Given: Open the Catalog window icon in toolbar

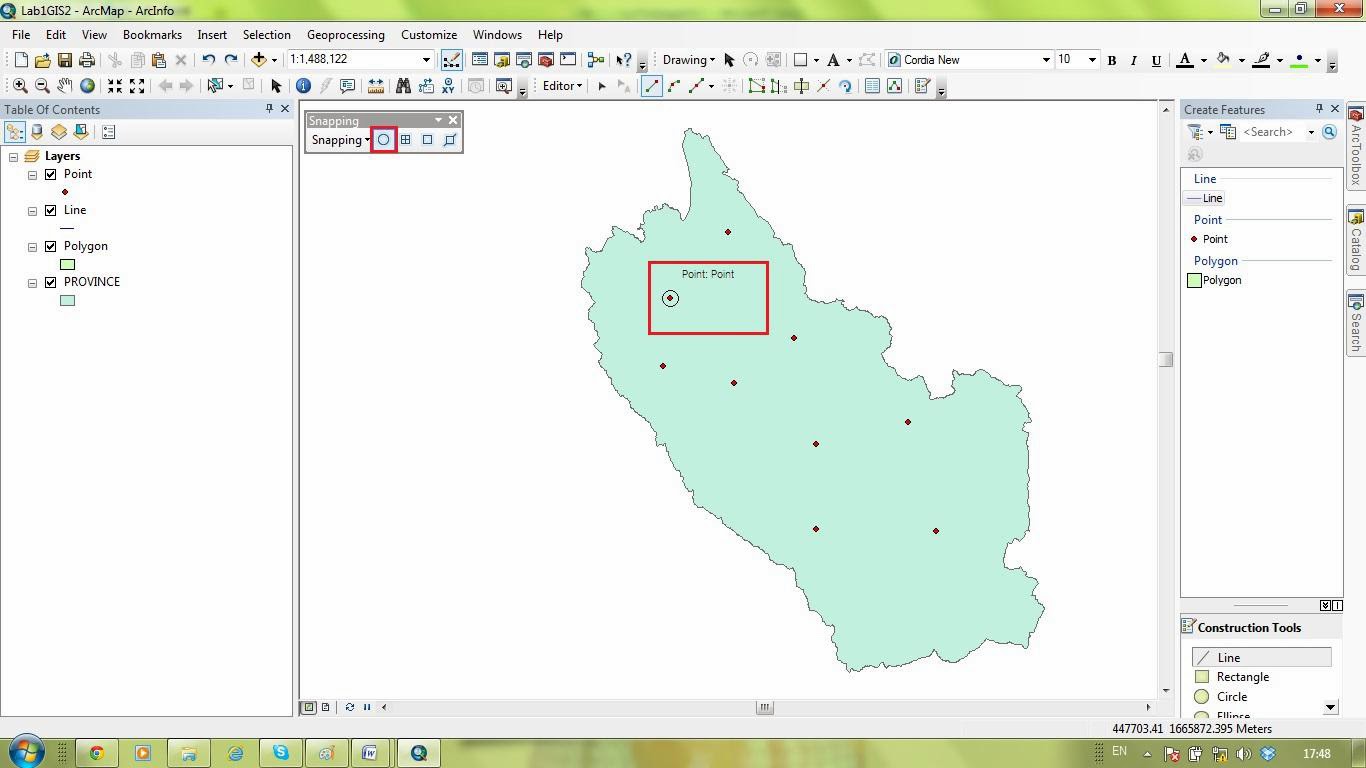Looking at the screenshot, I should pyautogui.click(x=502, y=60).
